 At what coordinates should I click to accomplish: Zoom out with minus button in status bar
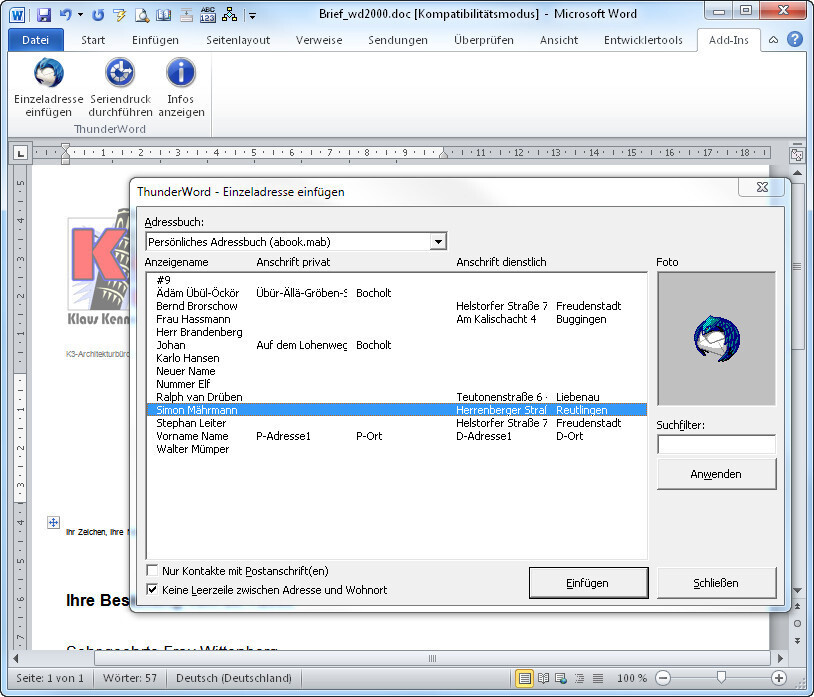coord(663,678)
